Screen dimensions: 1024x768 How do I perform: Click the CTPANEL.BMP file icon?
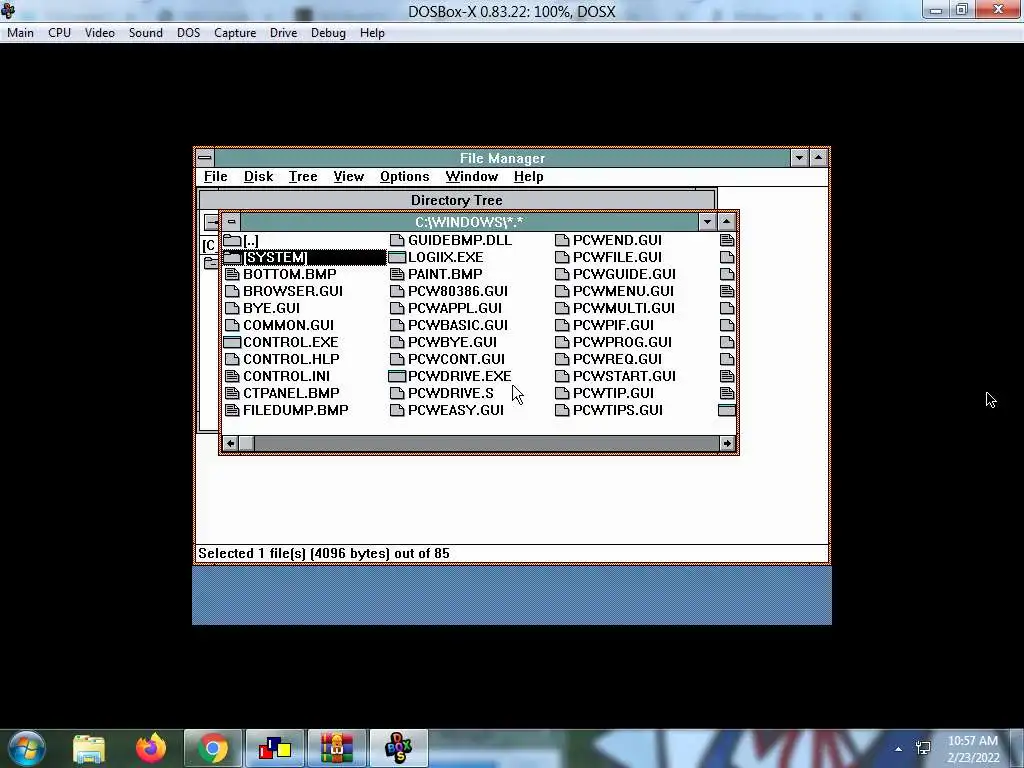pyautogui.click(x=232, y=393)
